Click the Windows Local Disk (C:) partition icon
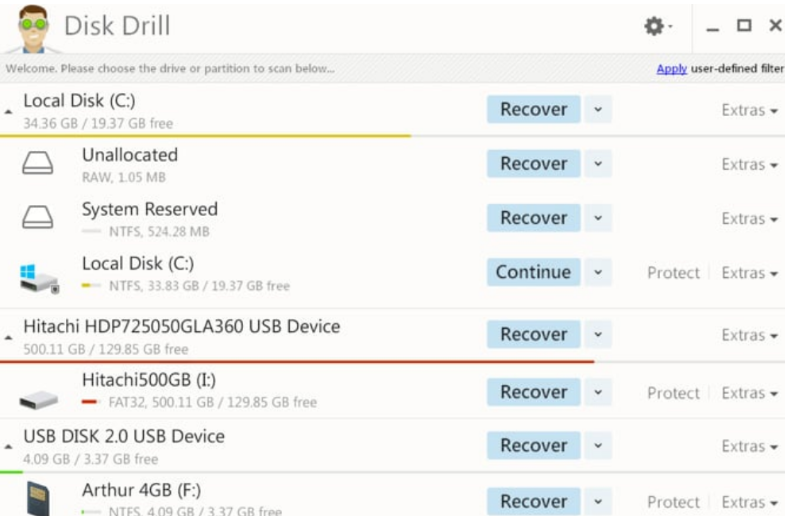 [x=38, y=277]
